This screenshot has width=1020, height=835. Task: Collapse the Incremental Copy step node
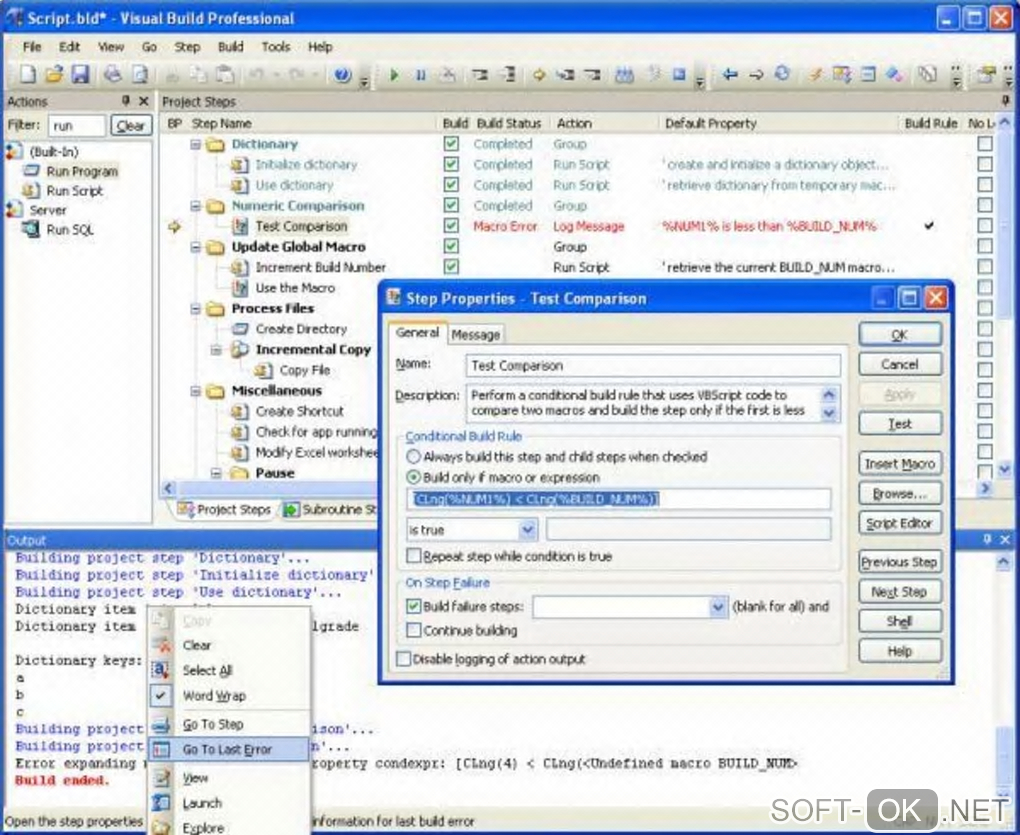point(216,350)
